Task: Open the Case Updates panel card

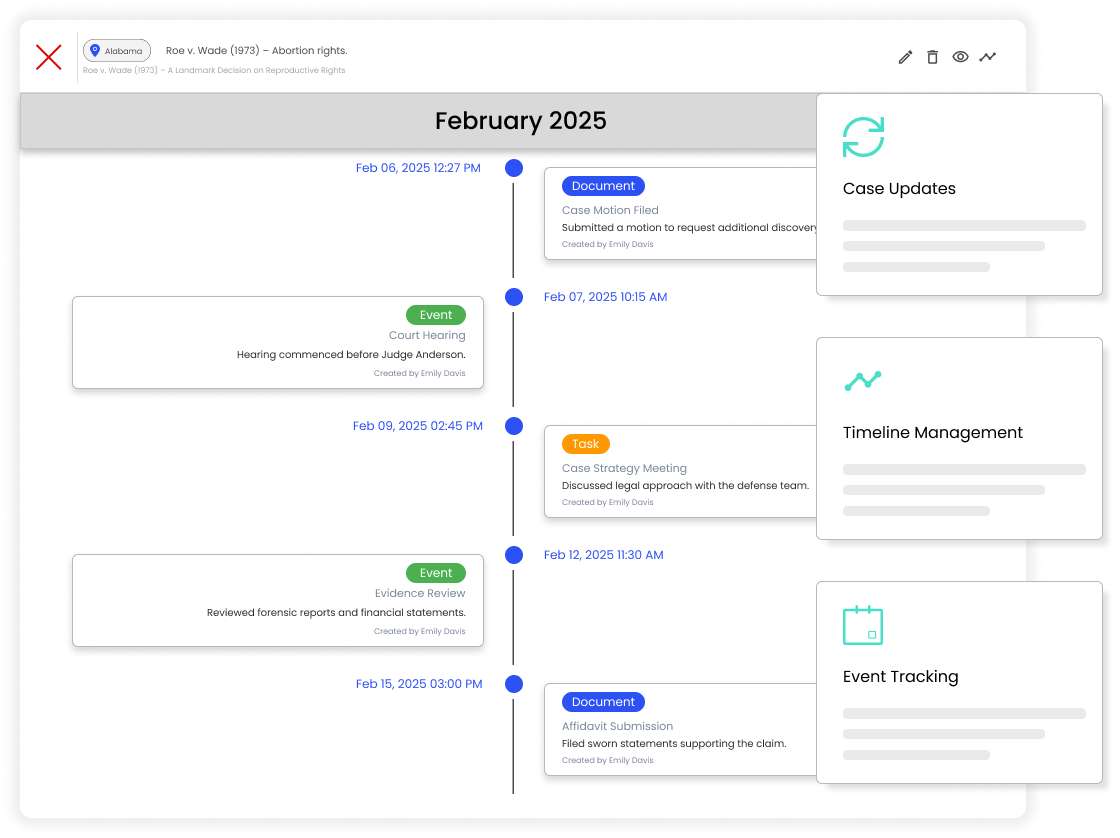Action: [959, 194]
